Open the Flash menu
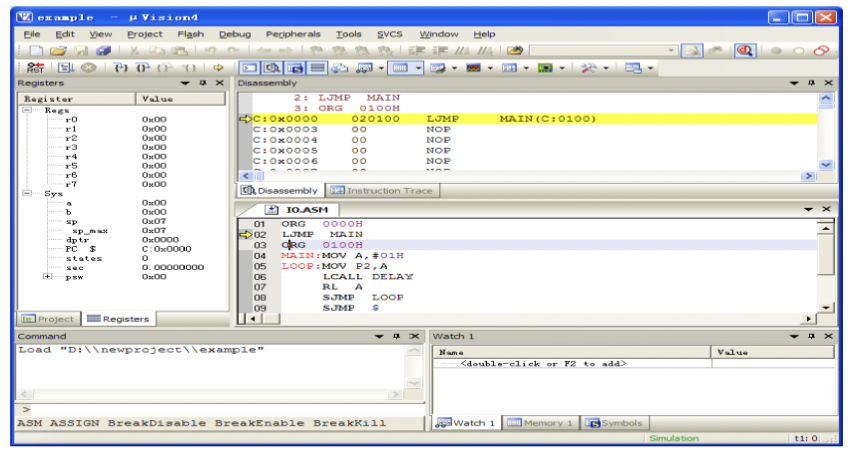Viewport: 854px width, 456px height. click(191, 34)
